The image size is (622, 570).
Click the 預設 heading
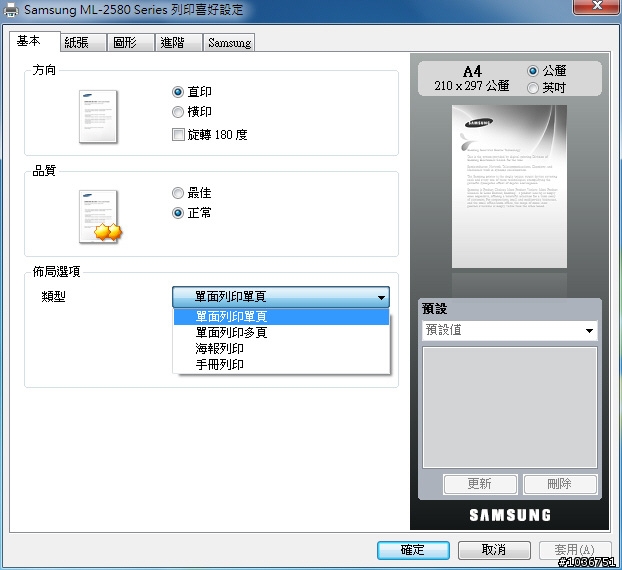click(434, 308)
